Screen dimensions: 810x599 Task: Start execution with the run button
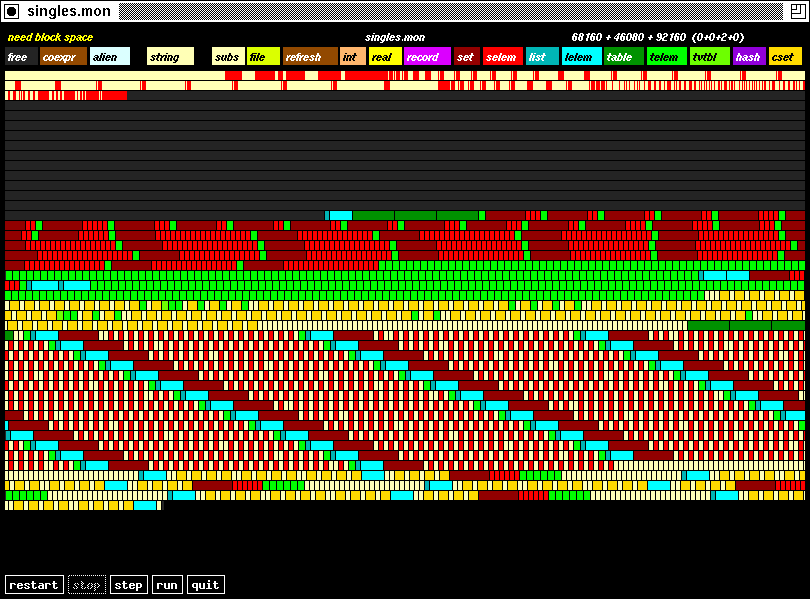click(166, 585)
